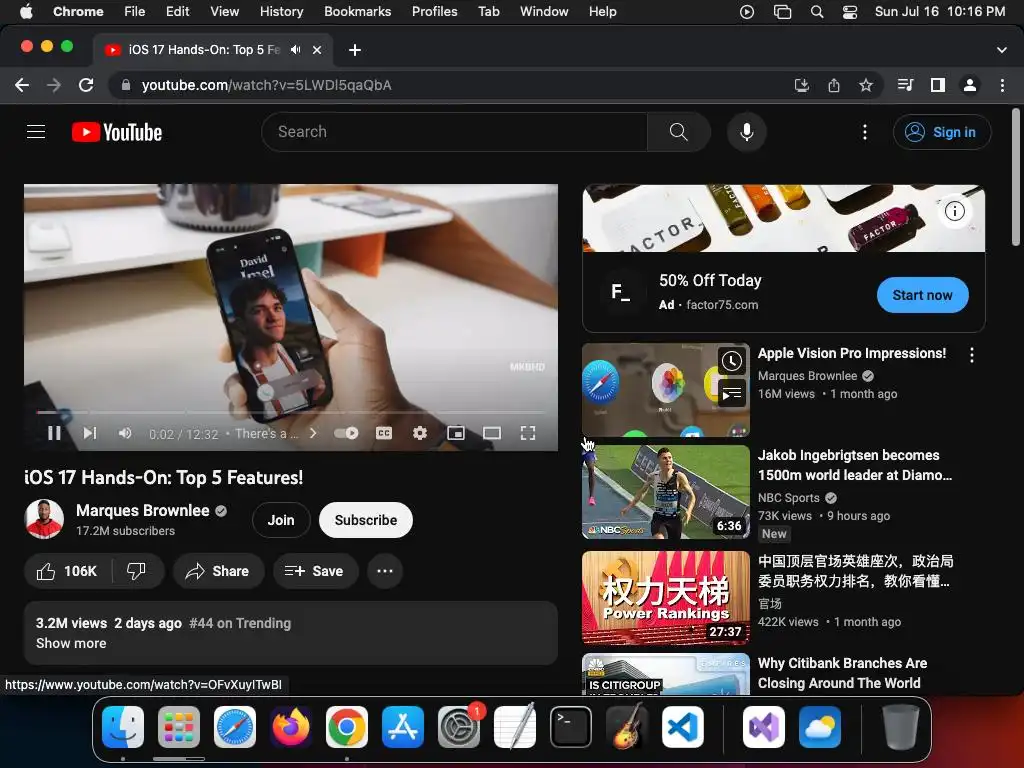Click the YouTube address bar URL
The height and width of the screenshot is (768, 1024).
(266, 85)
